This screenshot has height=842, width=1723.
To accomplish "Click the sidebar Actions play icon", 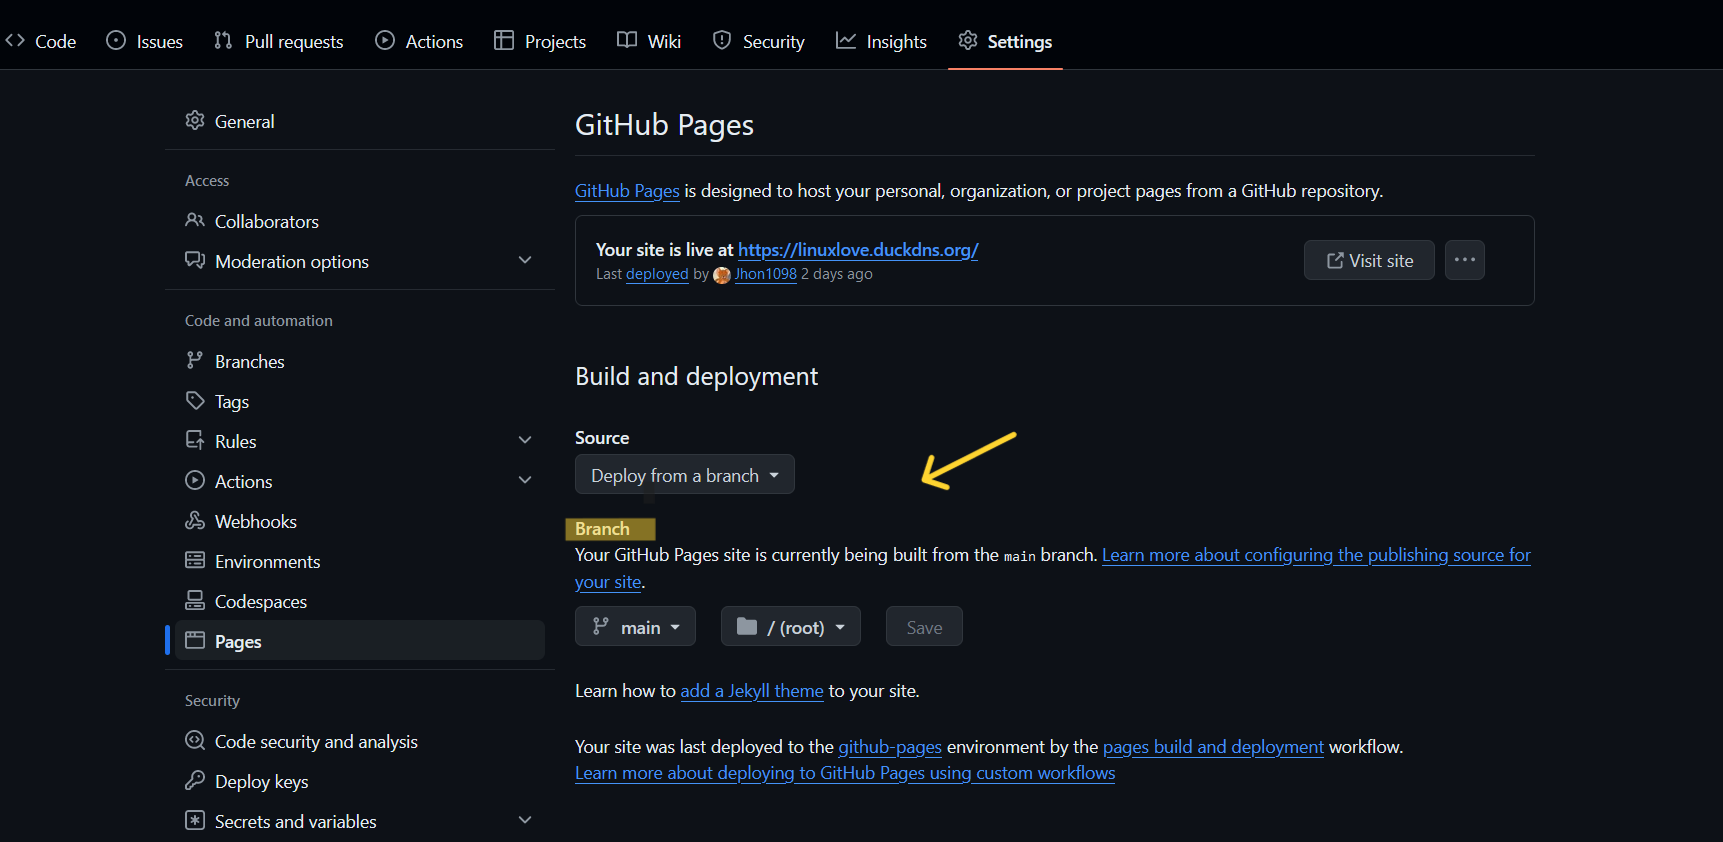I will point(195,480).
